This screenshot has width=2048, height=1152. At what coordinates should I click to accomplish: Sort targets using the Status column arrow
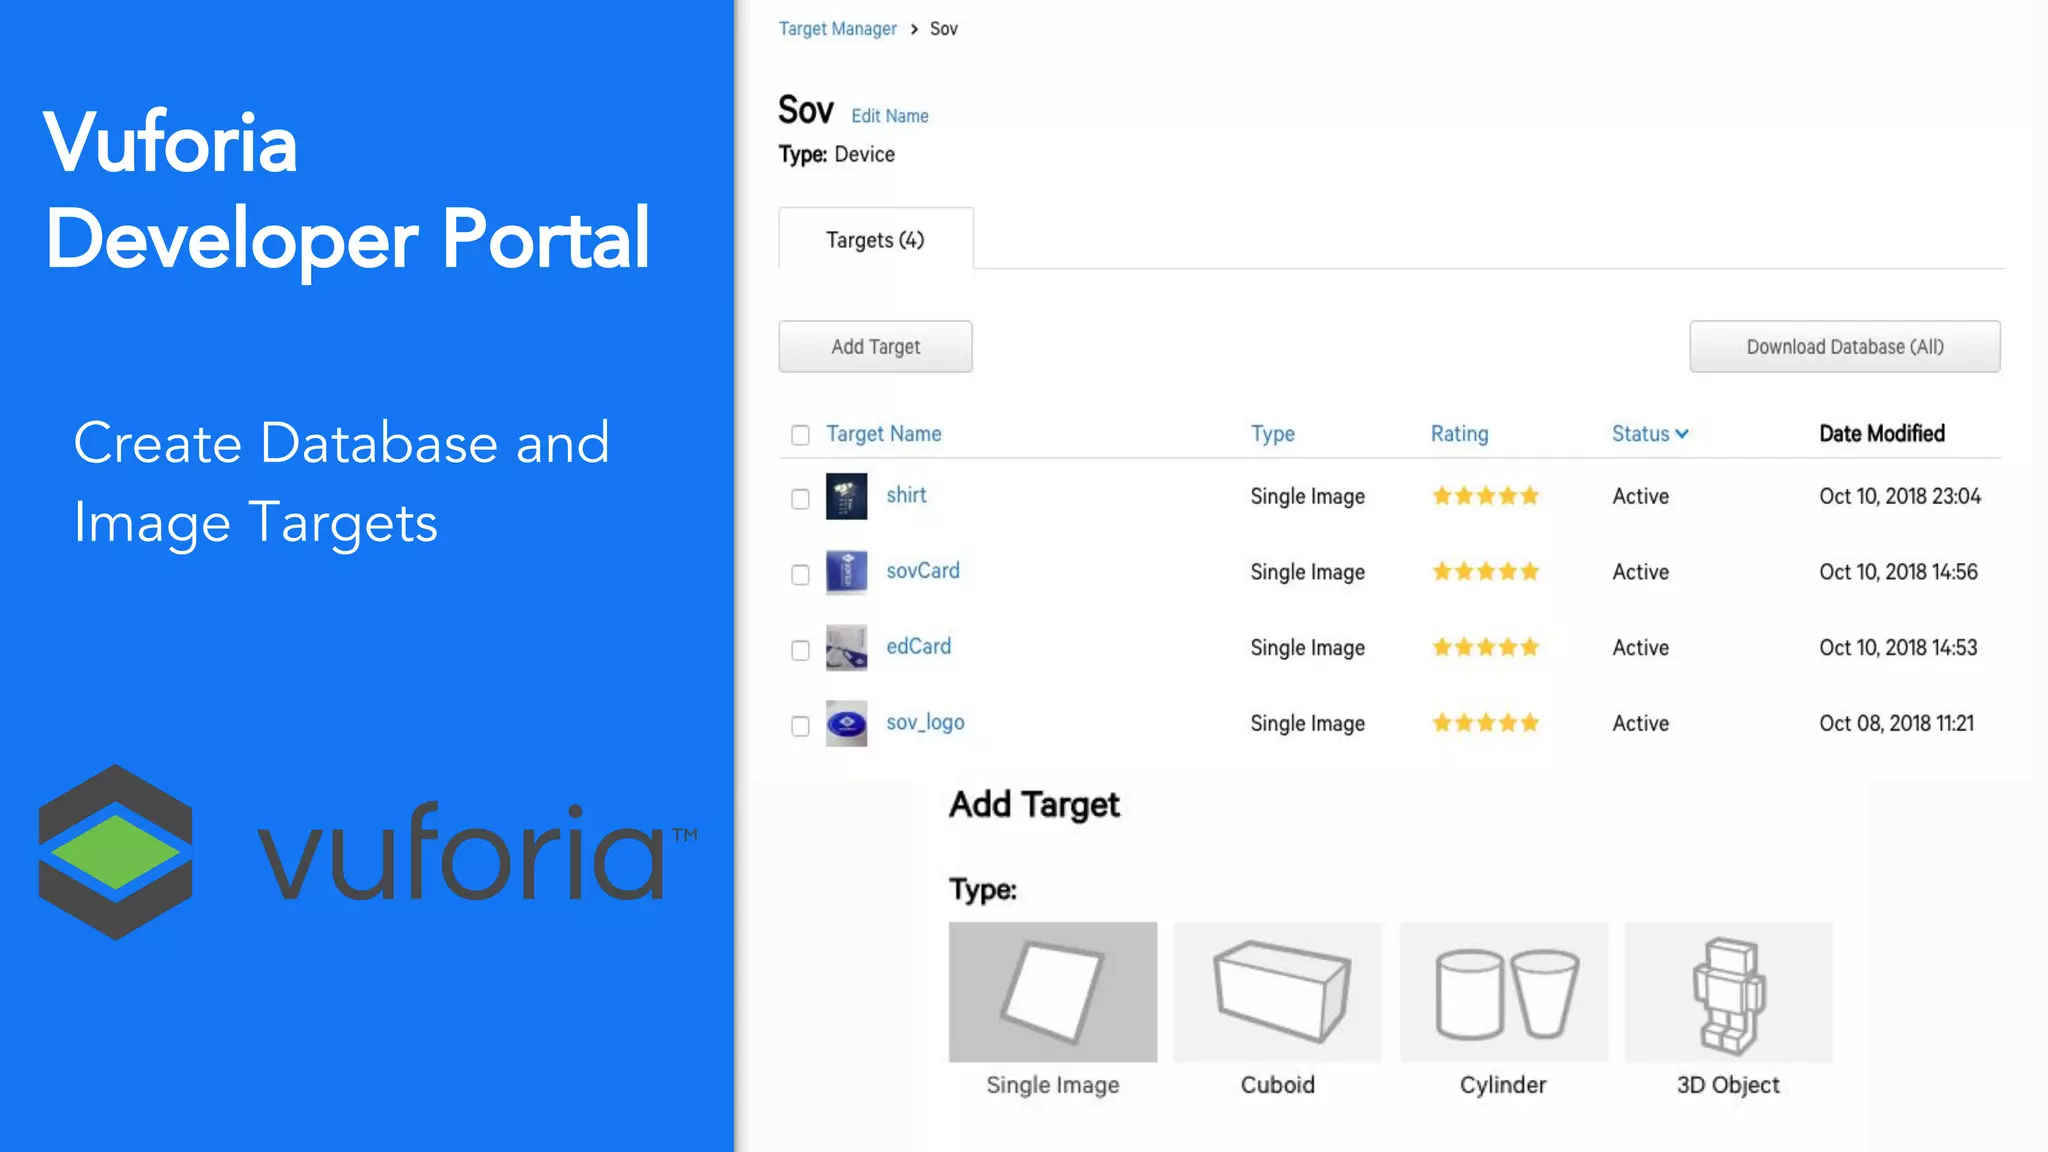[1682, 434]
